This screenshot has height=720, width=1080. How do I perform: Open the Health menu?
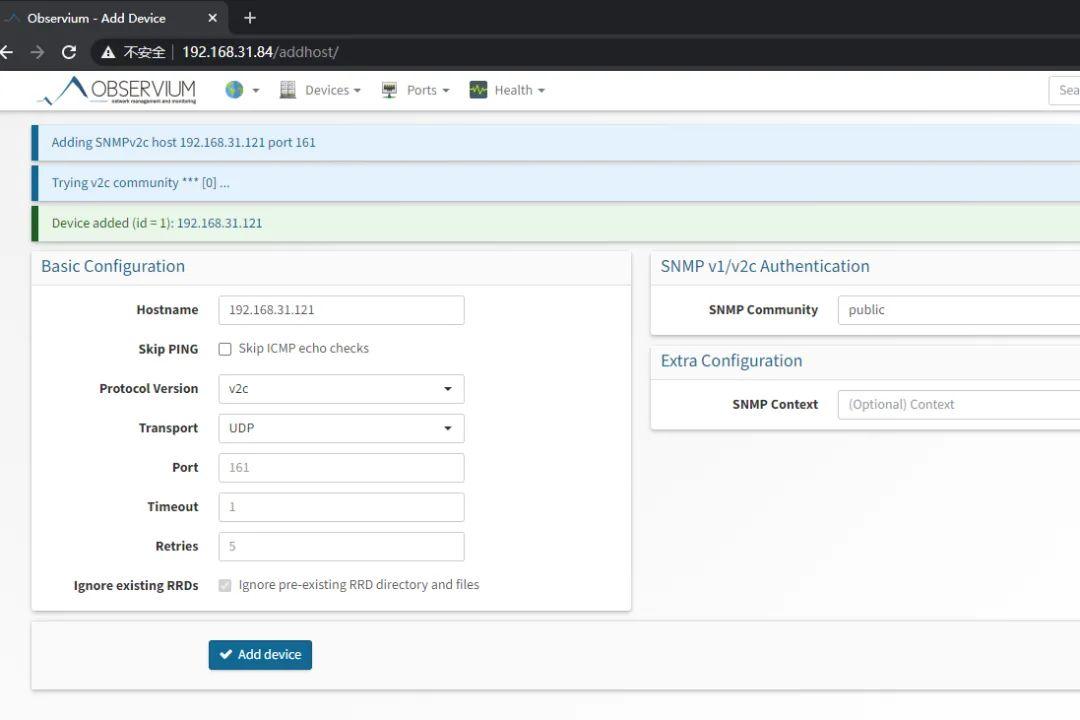point(515,89)
